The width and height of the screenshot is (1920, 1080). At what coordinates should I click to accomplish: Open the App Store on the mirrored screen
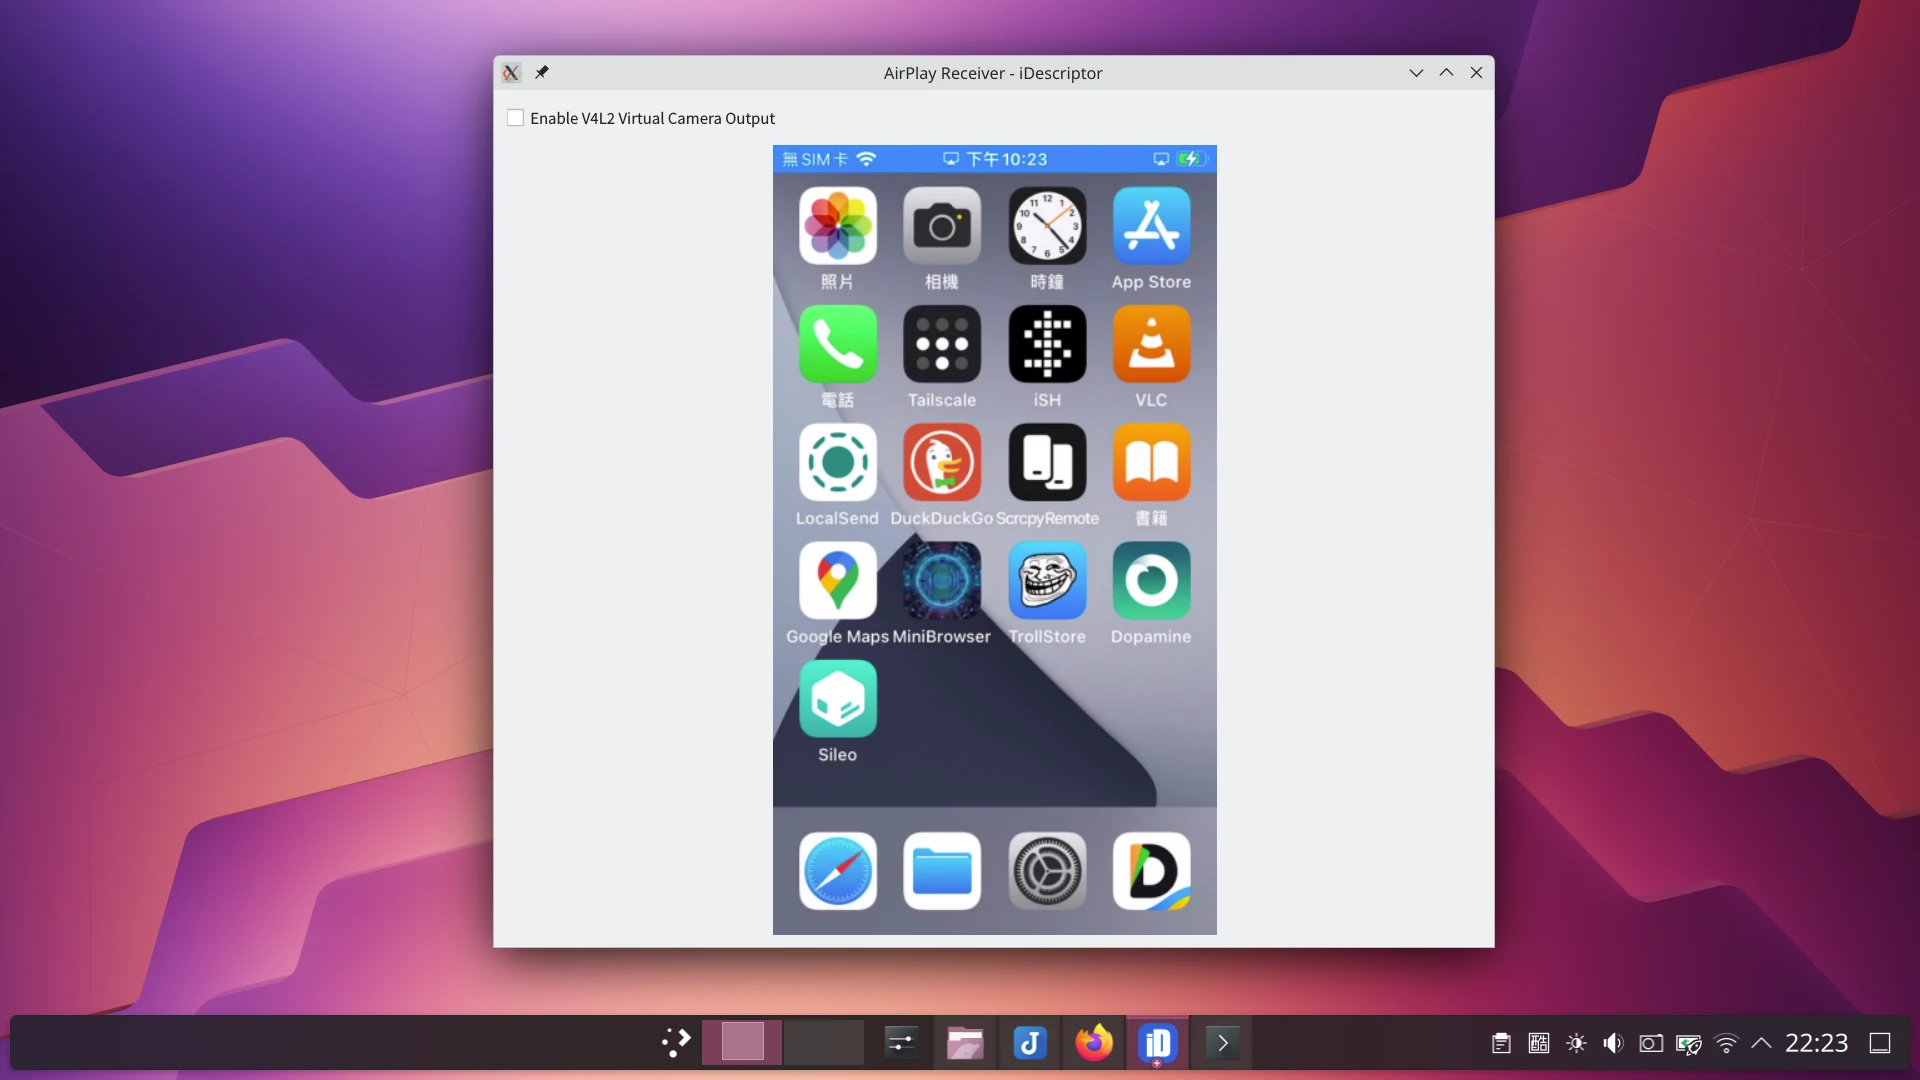coord(1151,226)
